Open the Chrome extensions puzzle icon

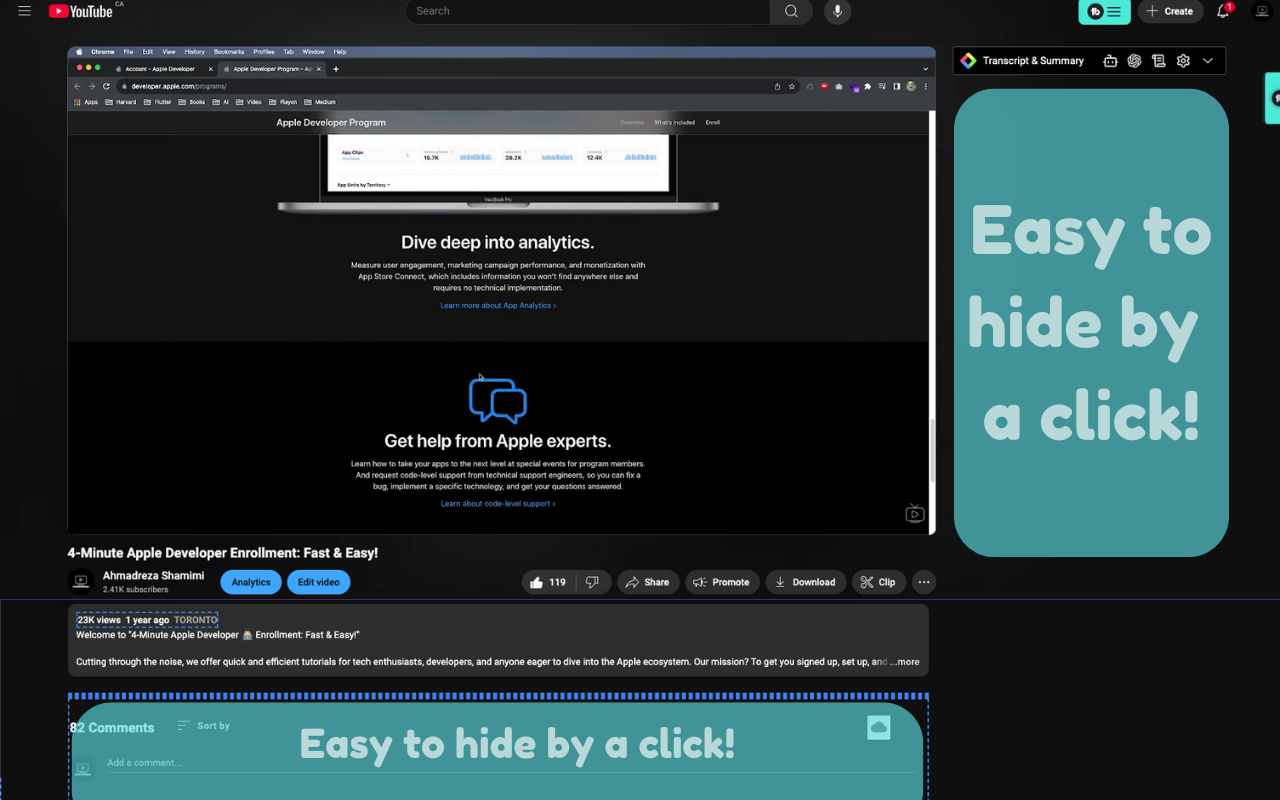pos(867,86)
